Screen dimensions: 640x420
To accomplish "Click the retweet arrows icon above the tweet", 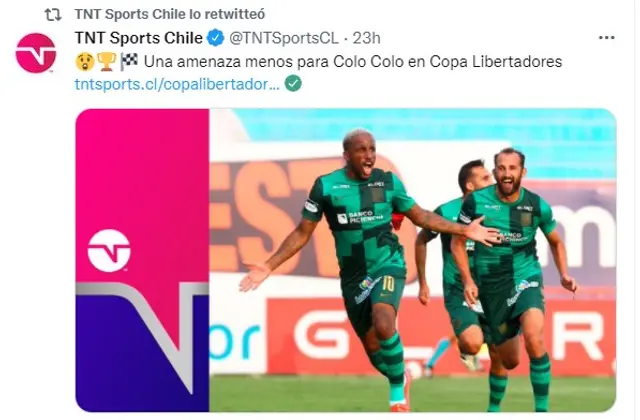I will click(53, 15).
